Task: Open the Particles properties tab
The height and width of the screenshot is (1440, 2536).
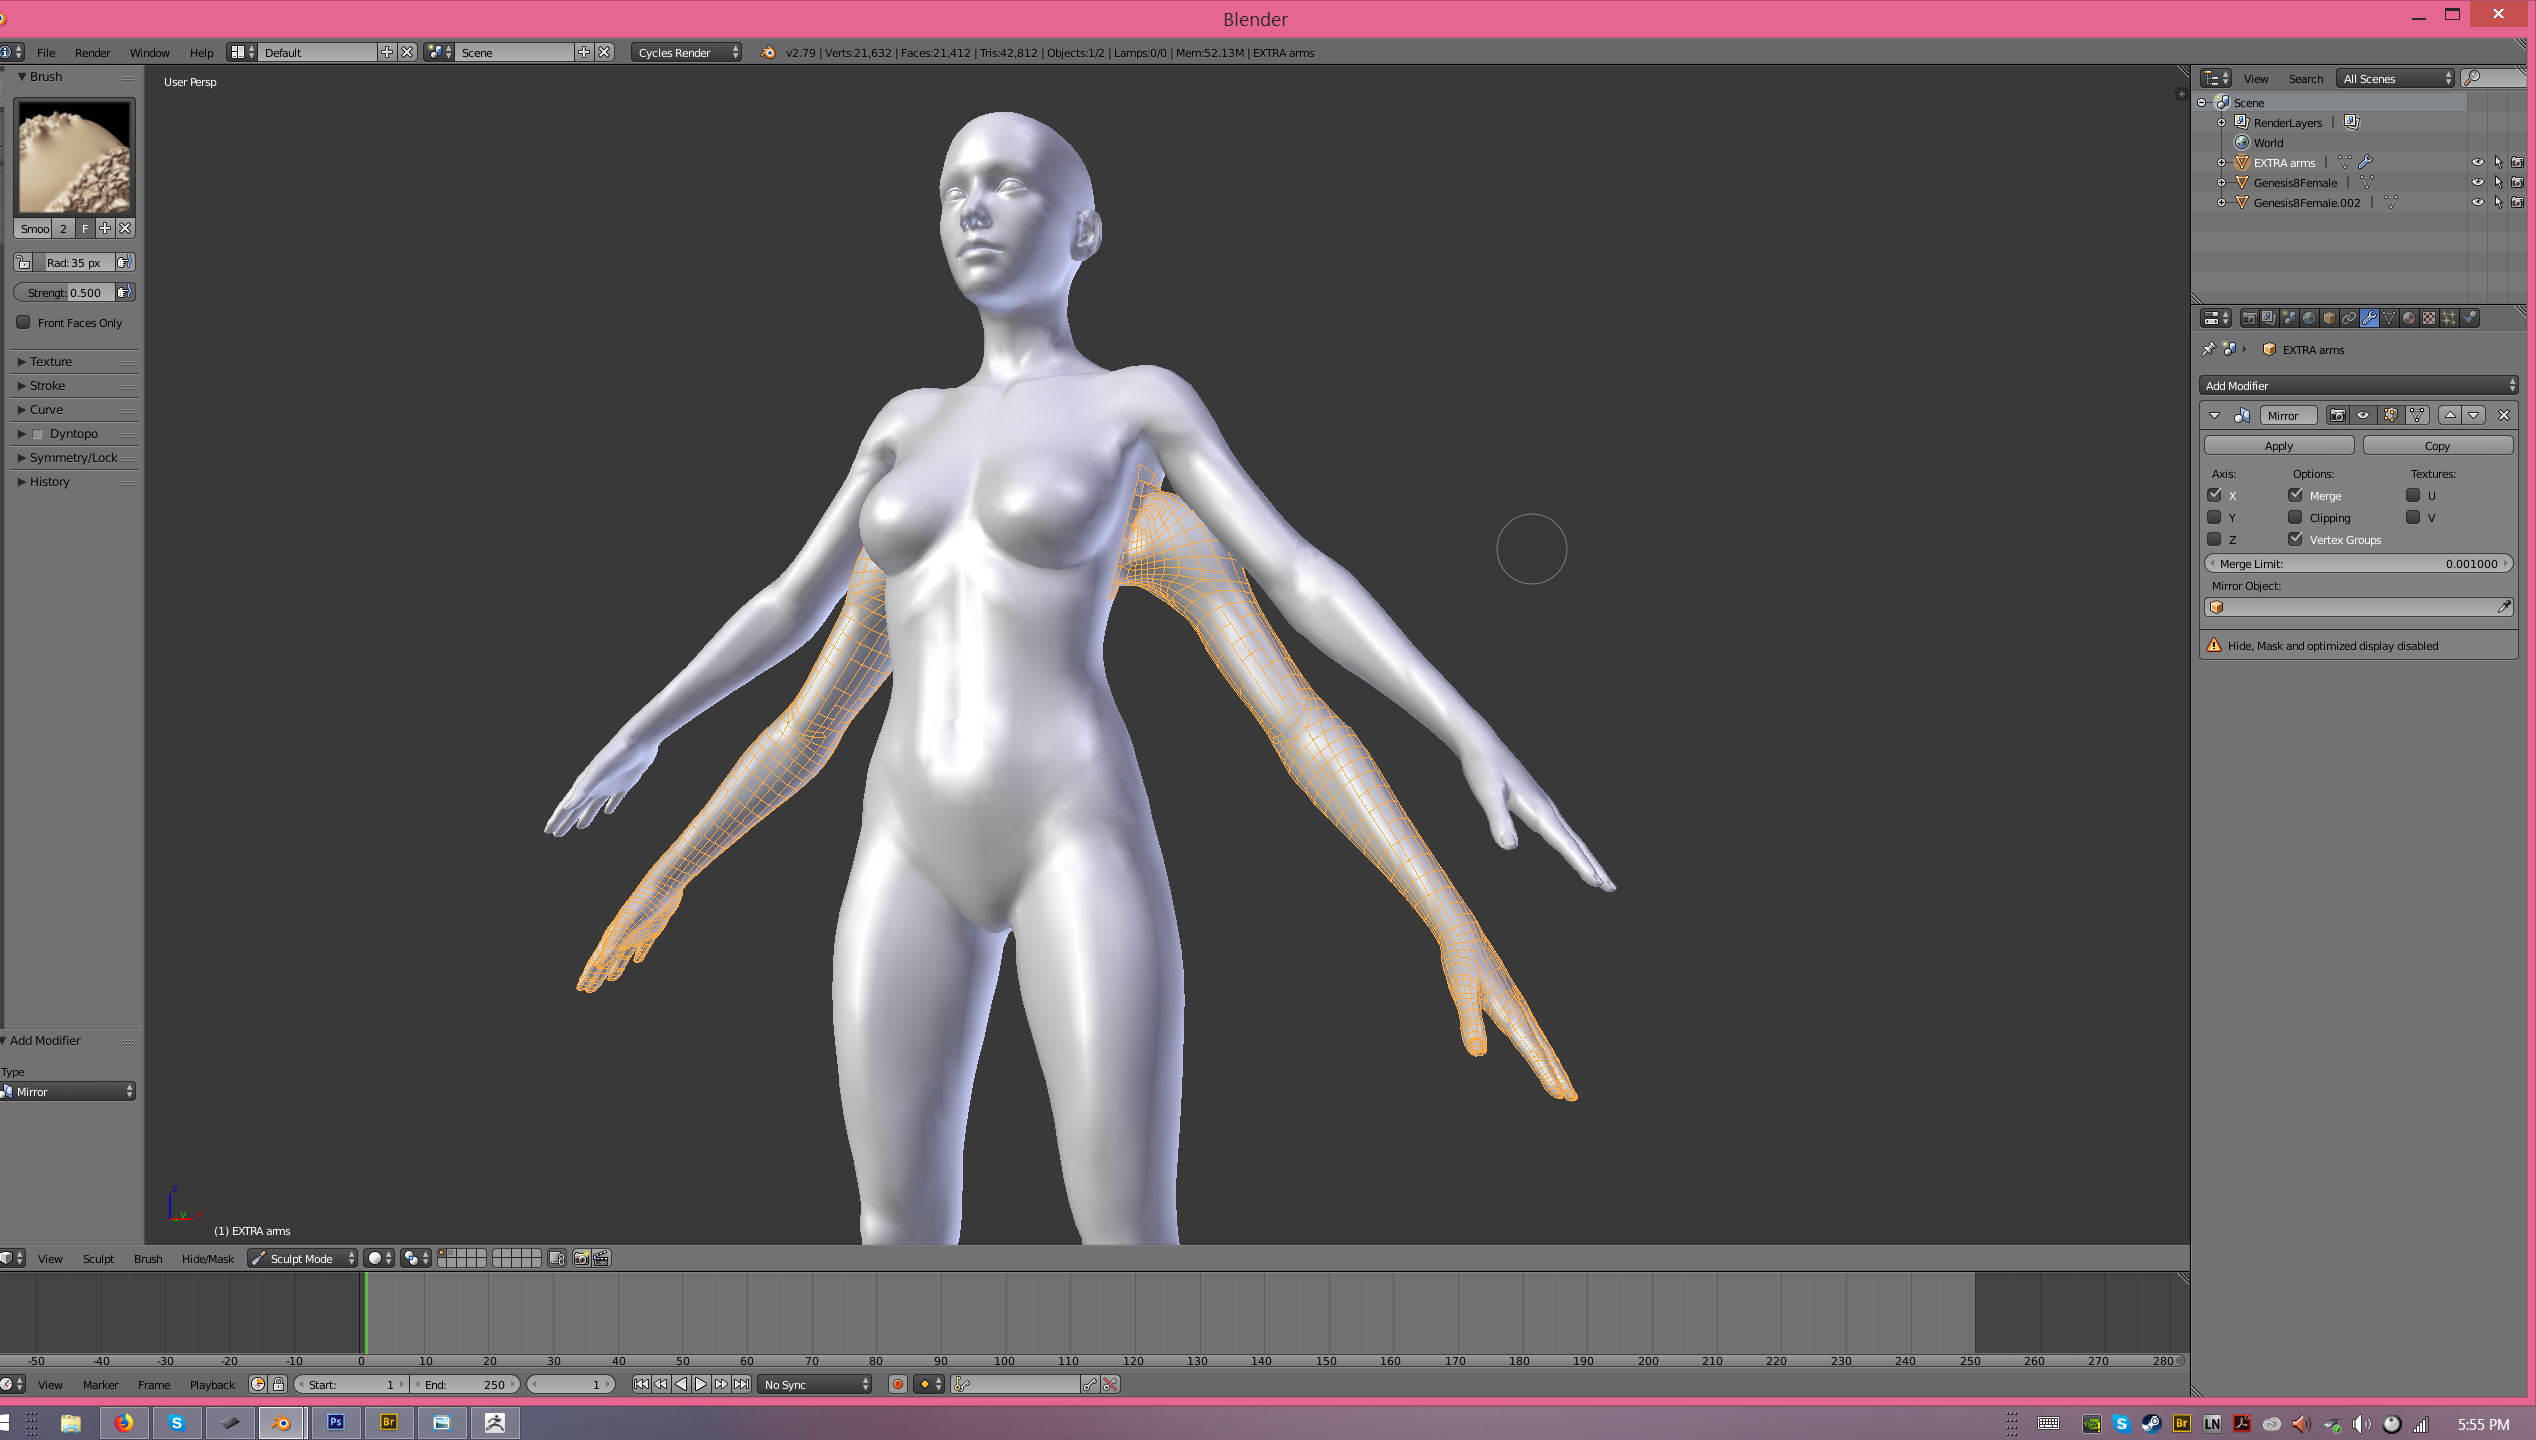Action: (x=2449, y=318)
